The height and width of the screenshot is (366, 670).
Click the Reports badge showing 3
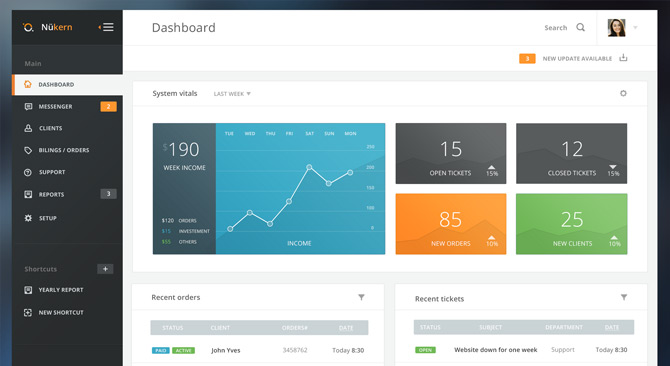click(x=109, y=194)
